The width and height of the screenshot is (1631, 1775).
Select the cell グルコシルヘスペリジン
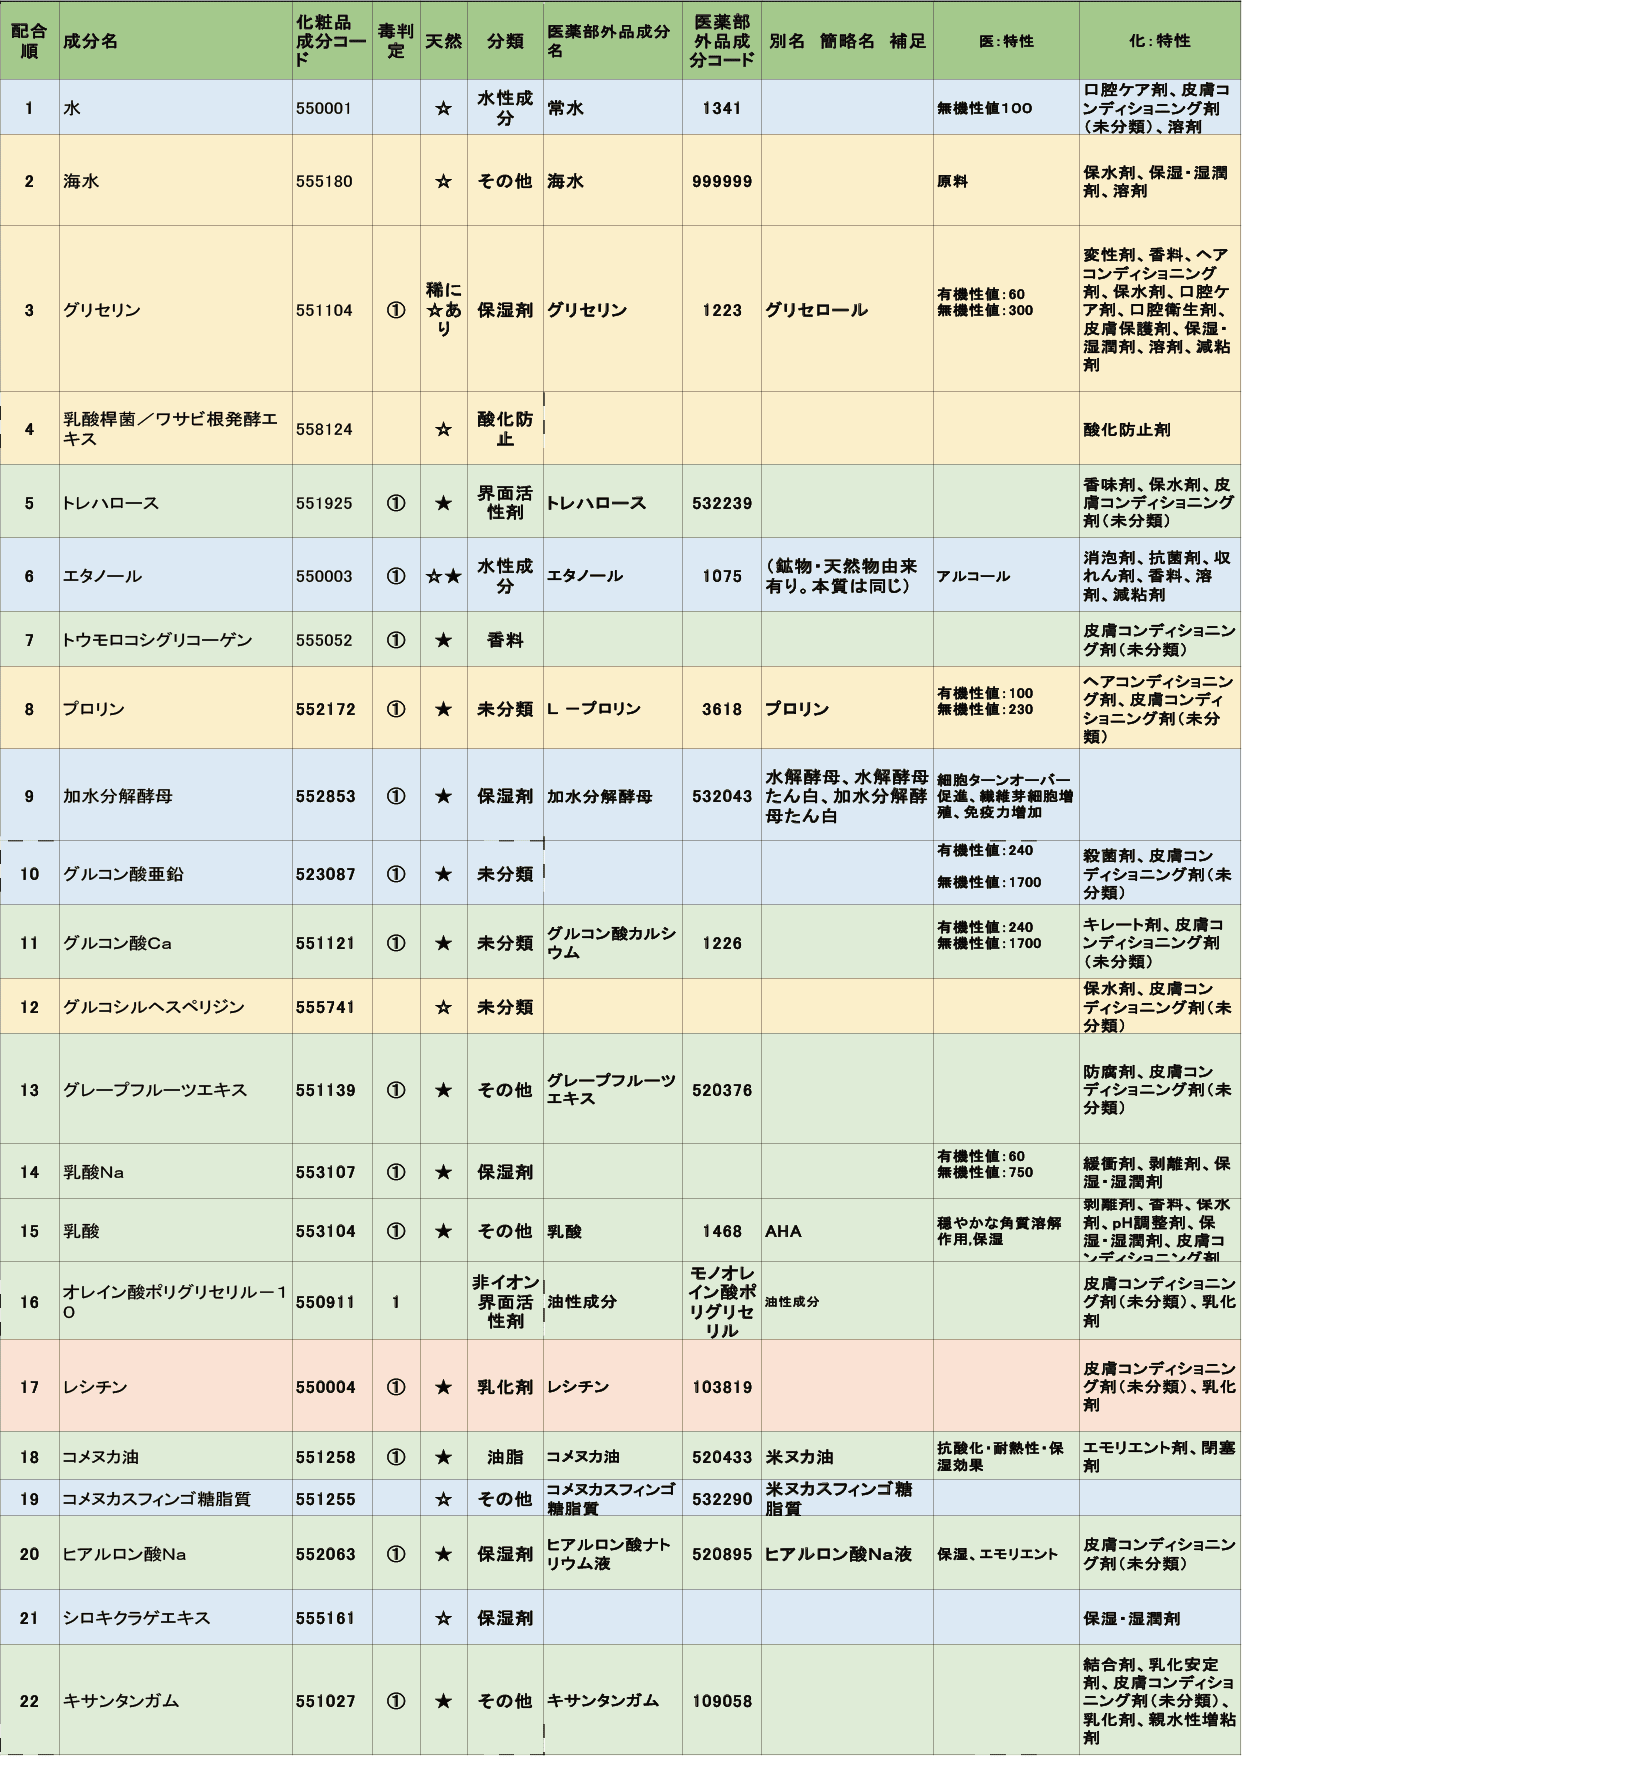[176, 1007]
